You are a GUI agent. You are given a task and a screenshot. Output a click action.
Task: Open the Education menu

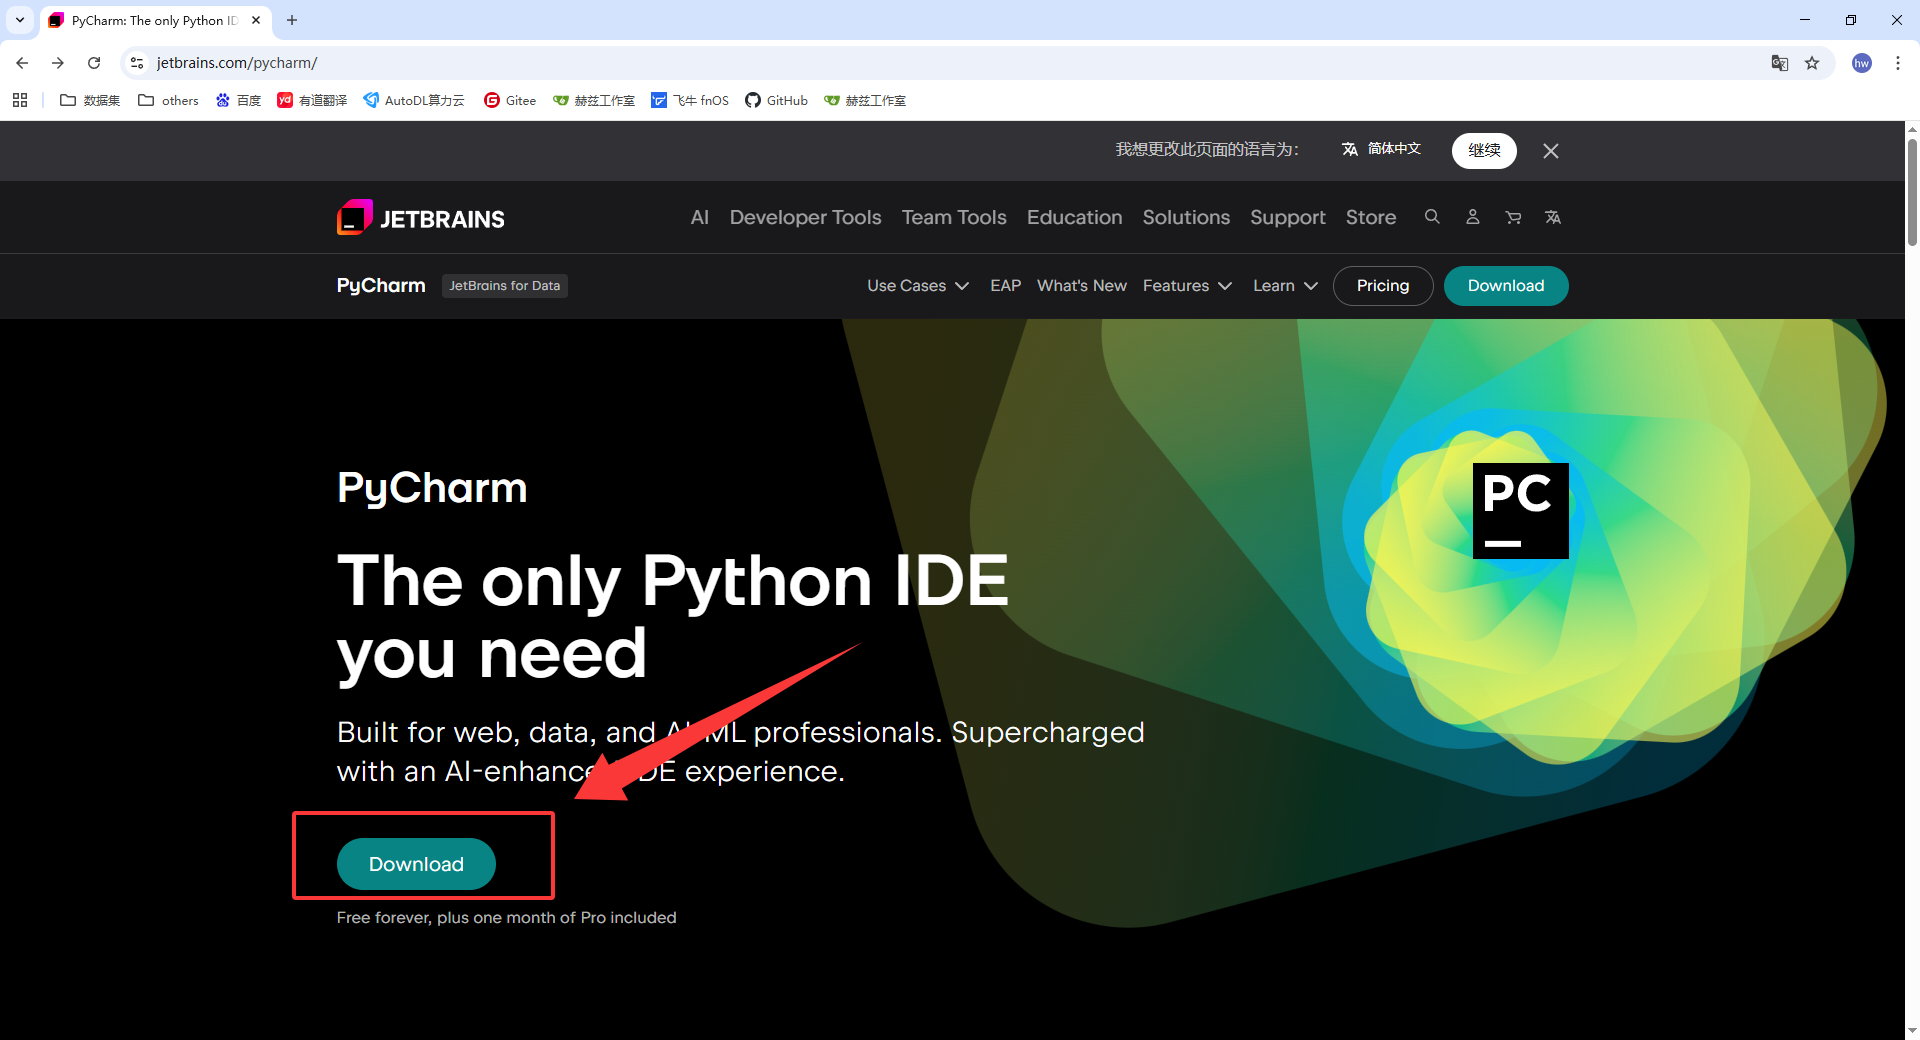(1074, 217)
